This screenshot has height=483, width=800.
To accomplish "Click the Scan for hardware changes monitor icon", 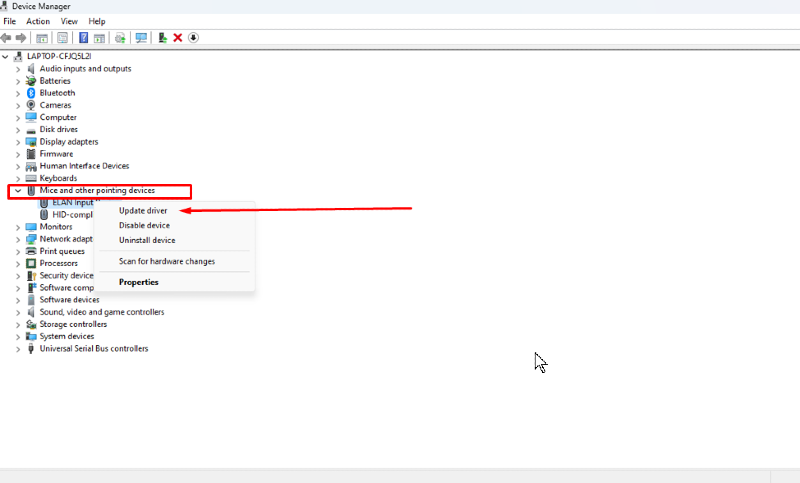I will tap(141, 38).
